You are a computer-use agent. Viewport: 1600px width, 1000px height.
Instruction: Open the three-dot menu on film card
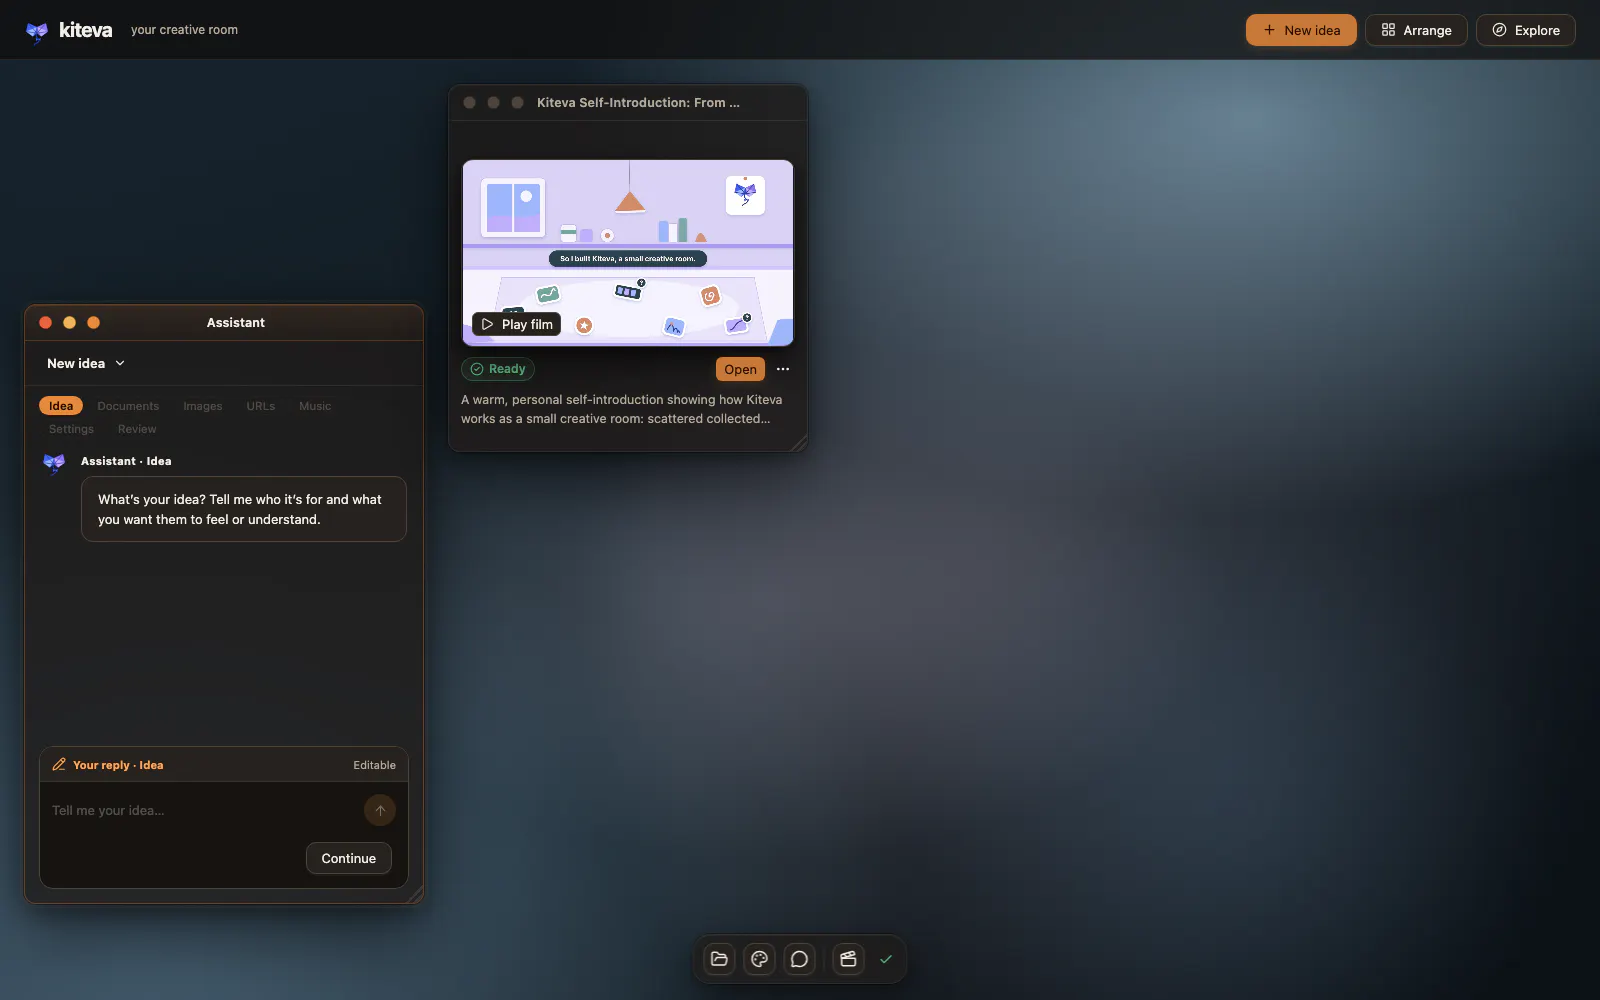(x=783, y=369)
